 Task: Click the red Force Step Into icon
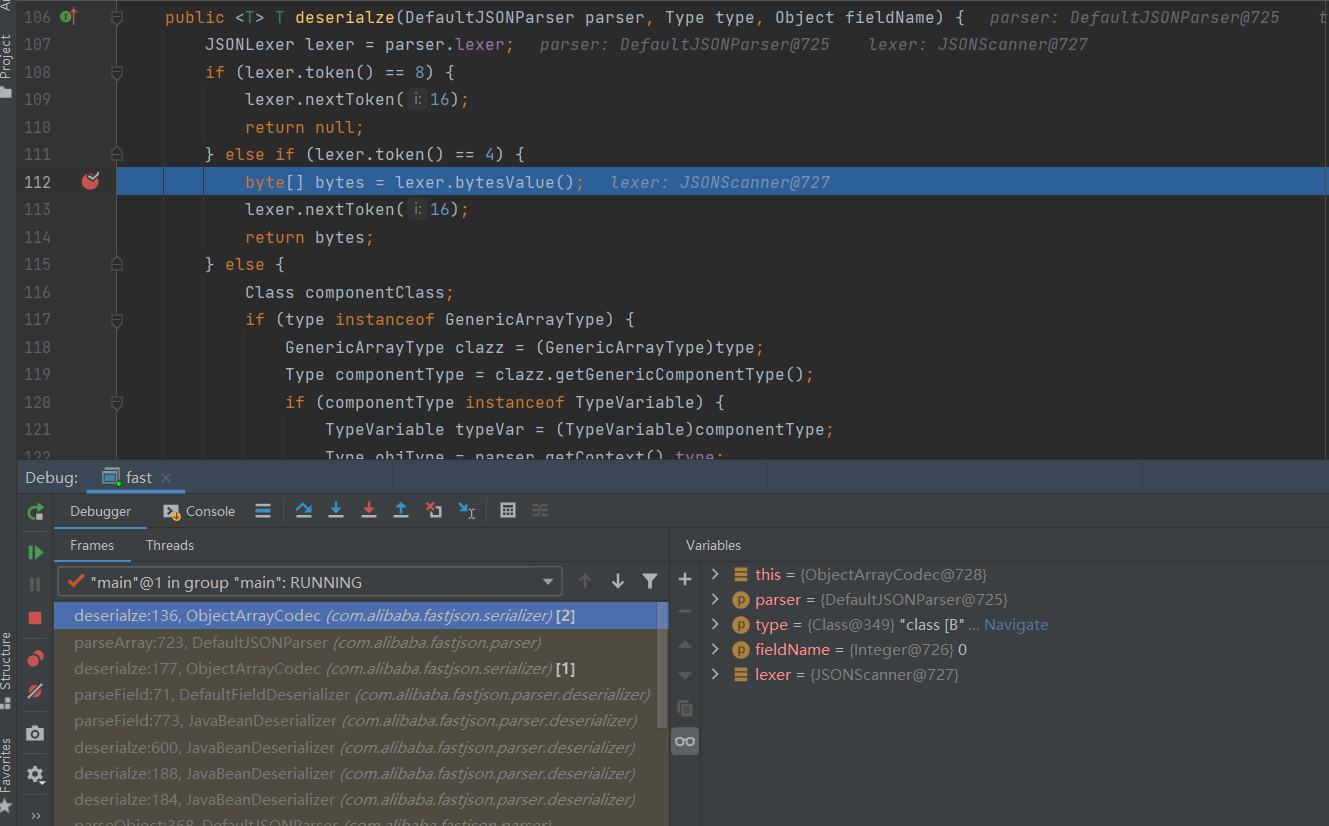pyautogui.click(x=369, y=510)
